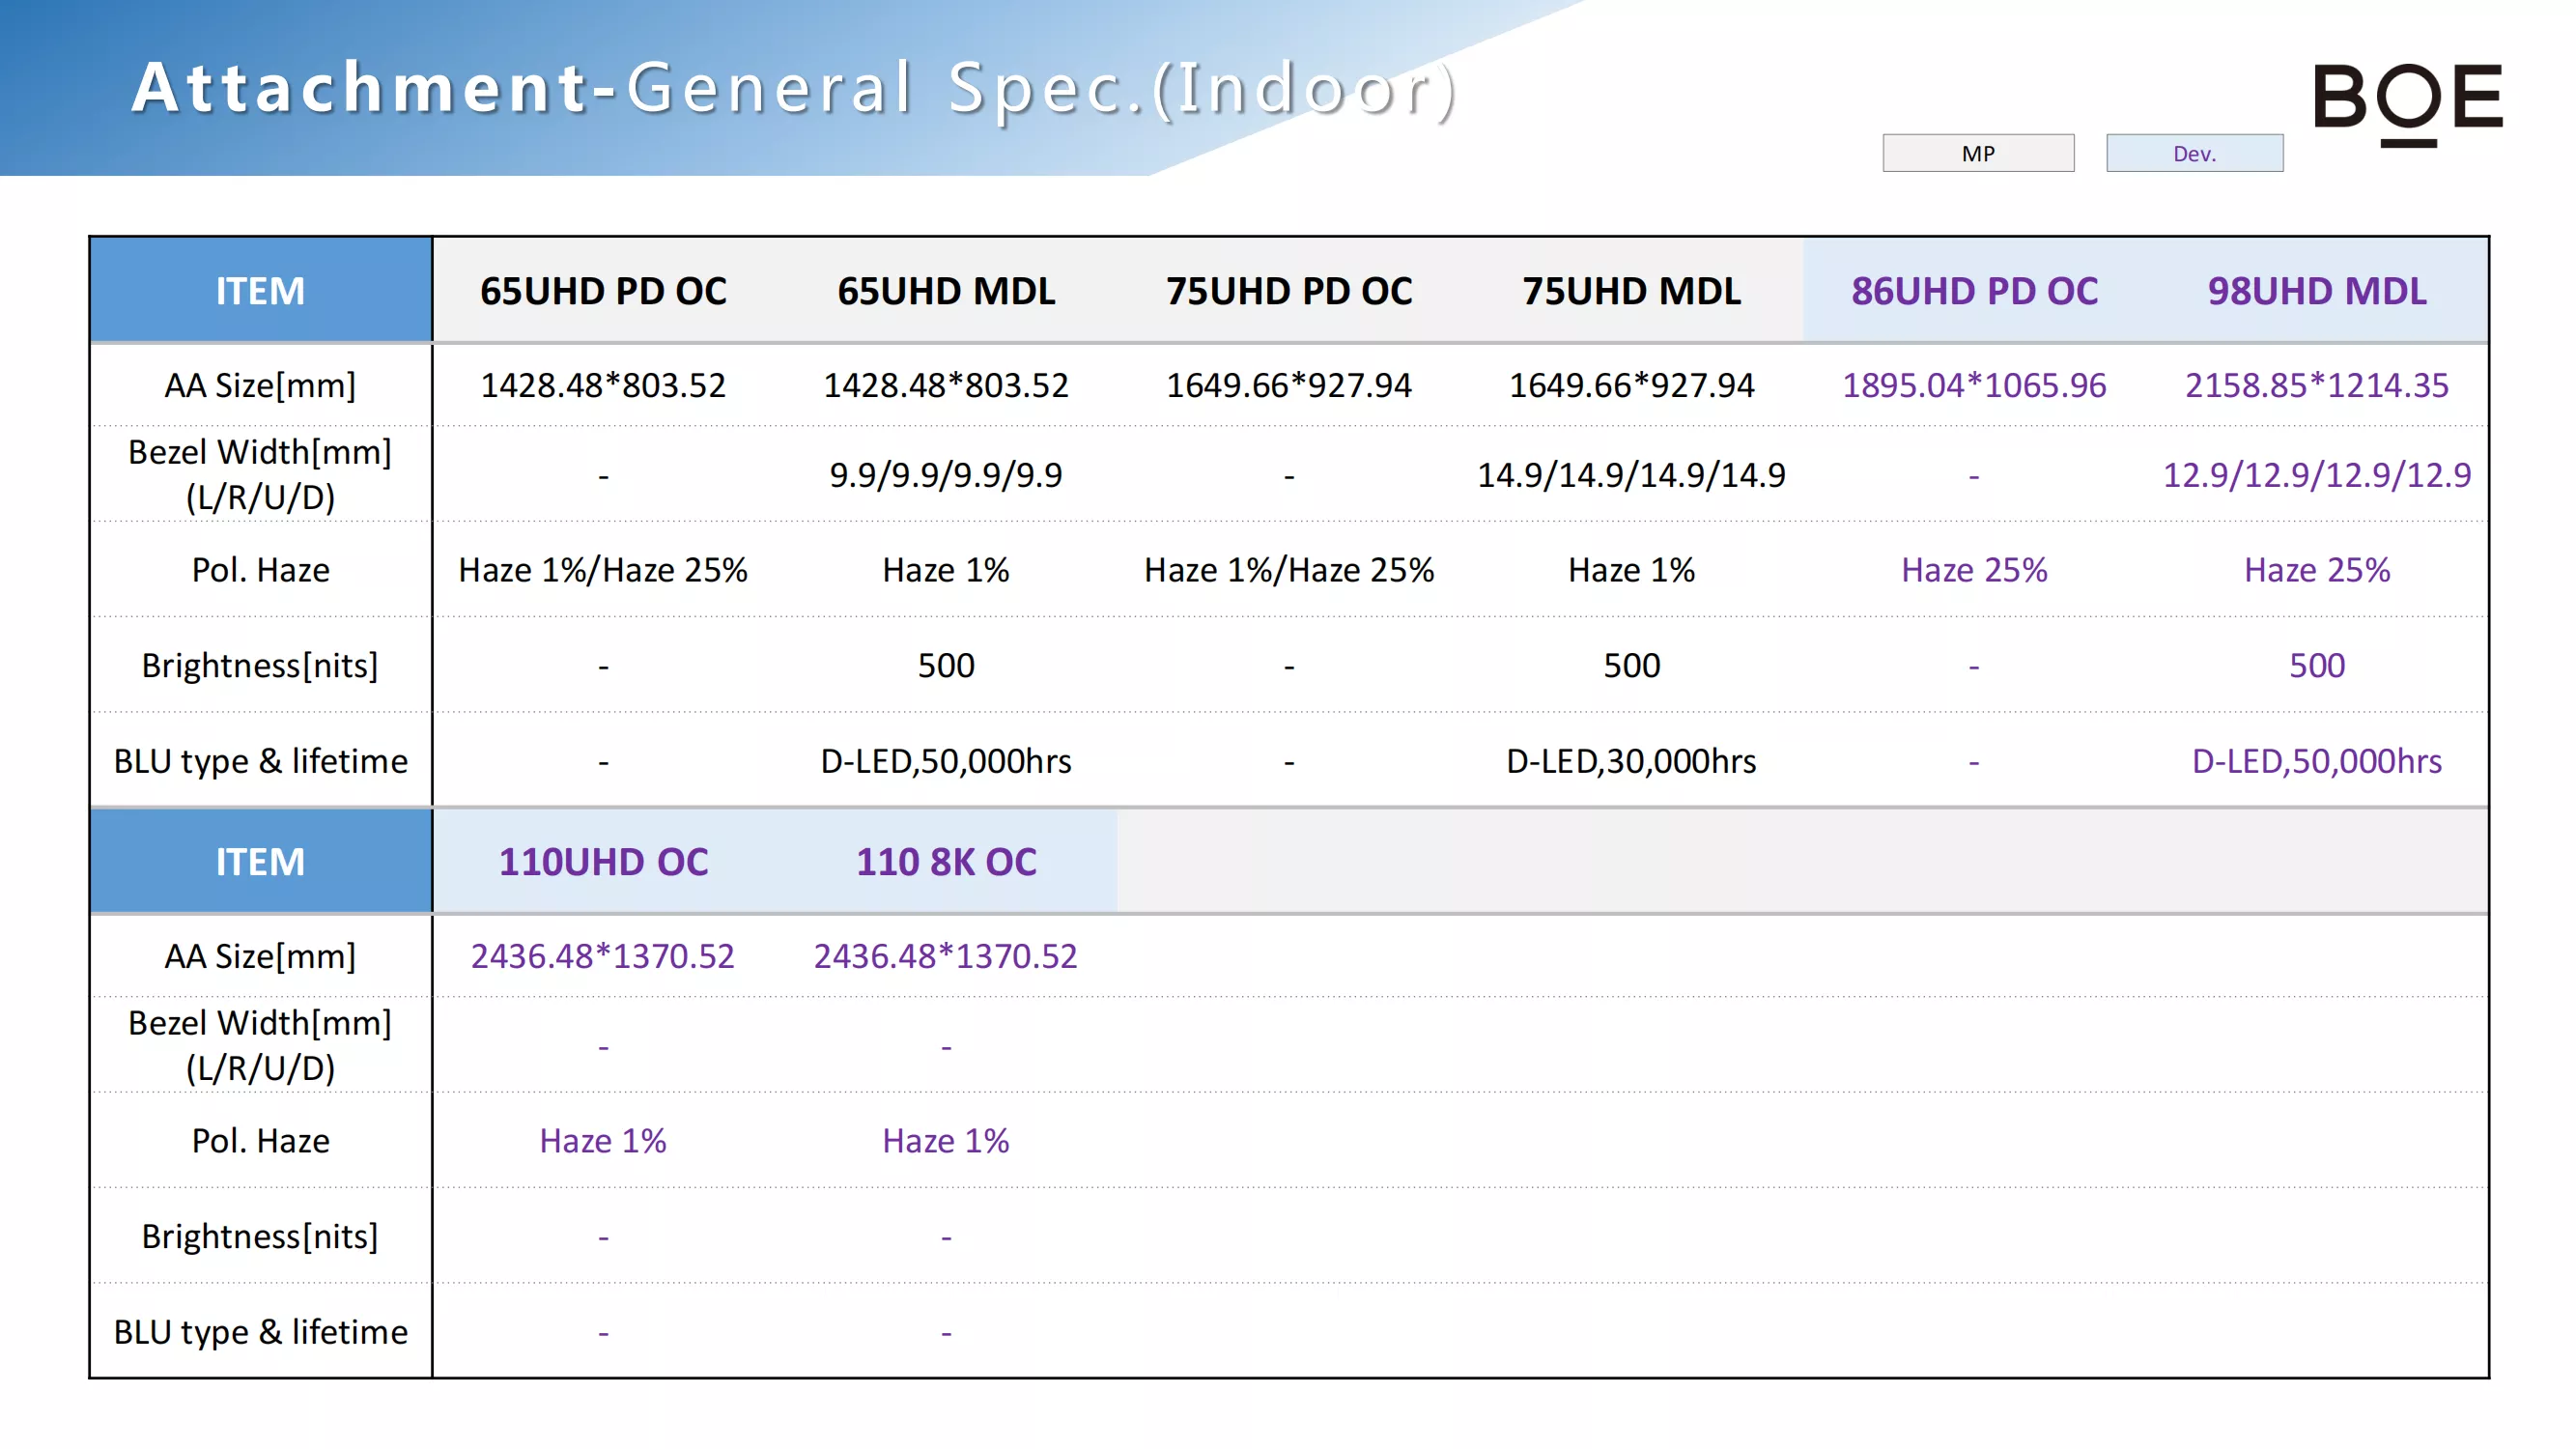Click the 500 brightness cell under 75UHD MDL
The image size is (2576, 1449).
coord(1631,665)
